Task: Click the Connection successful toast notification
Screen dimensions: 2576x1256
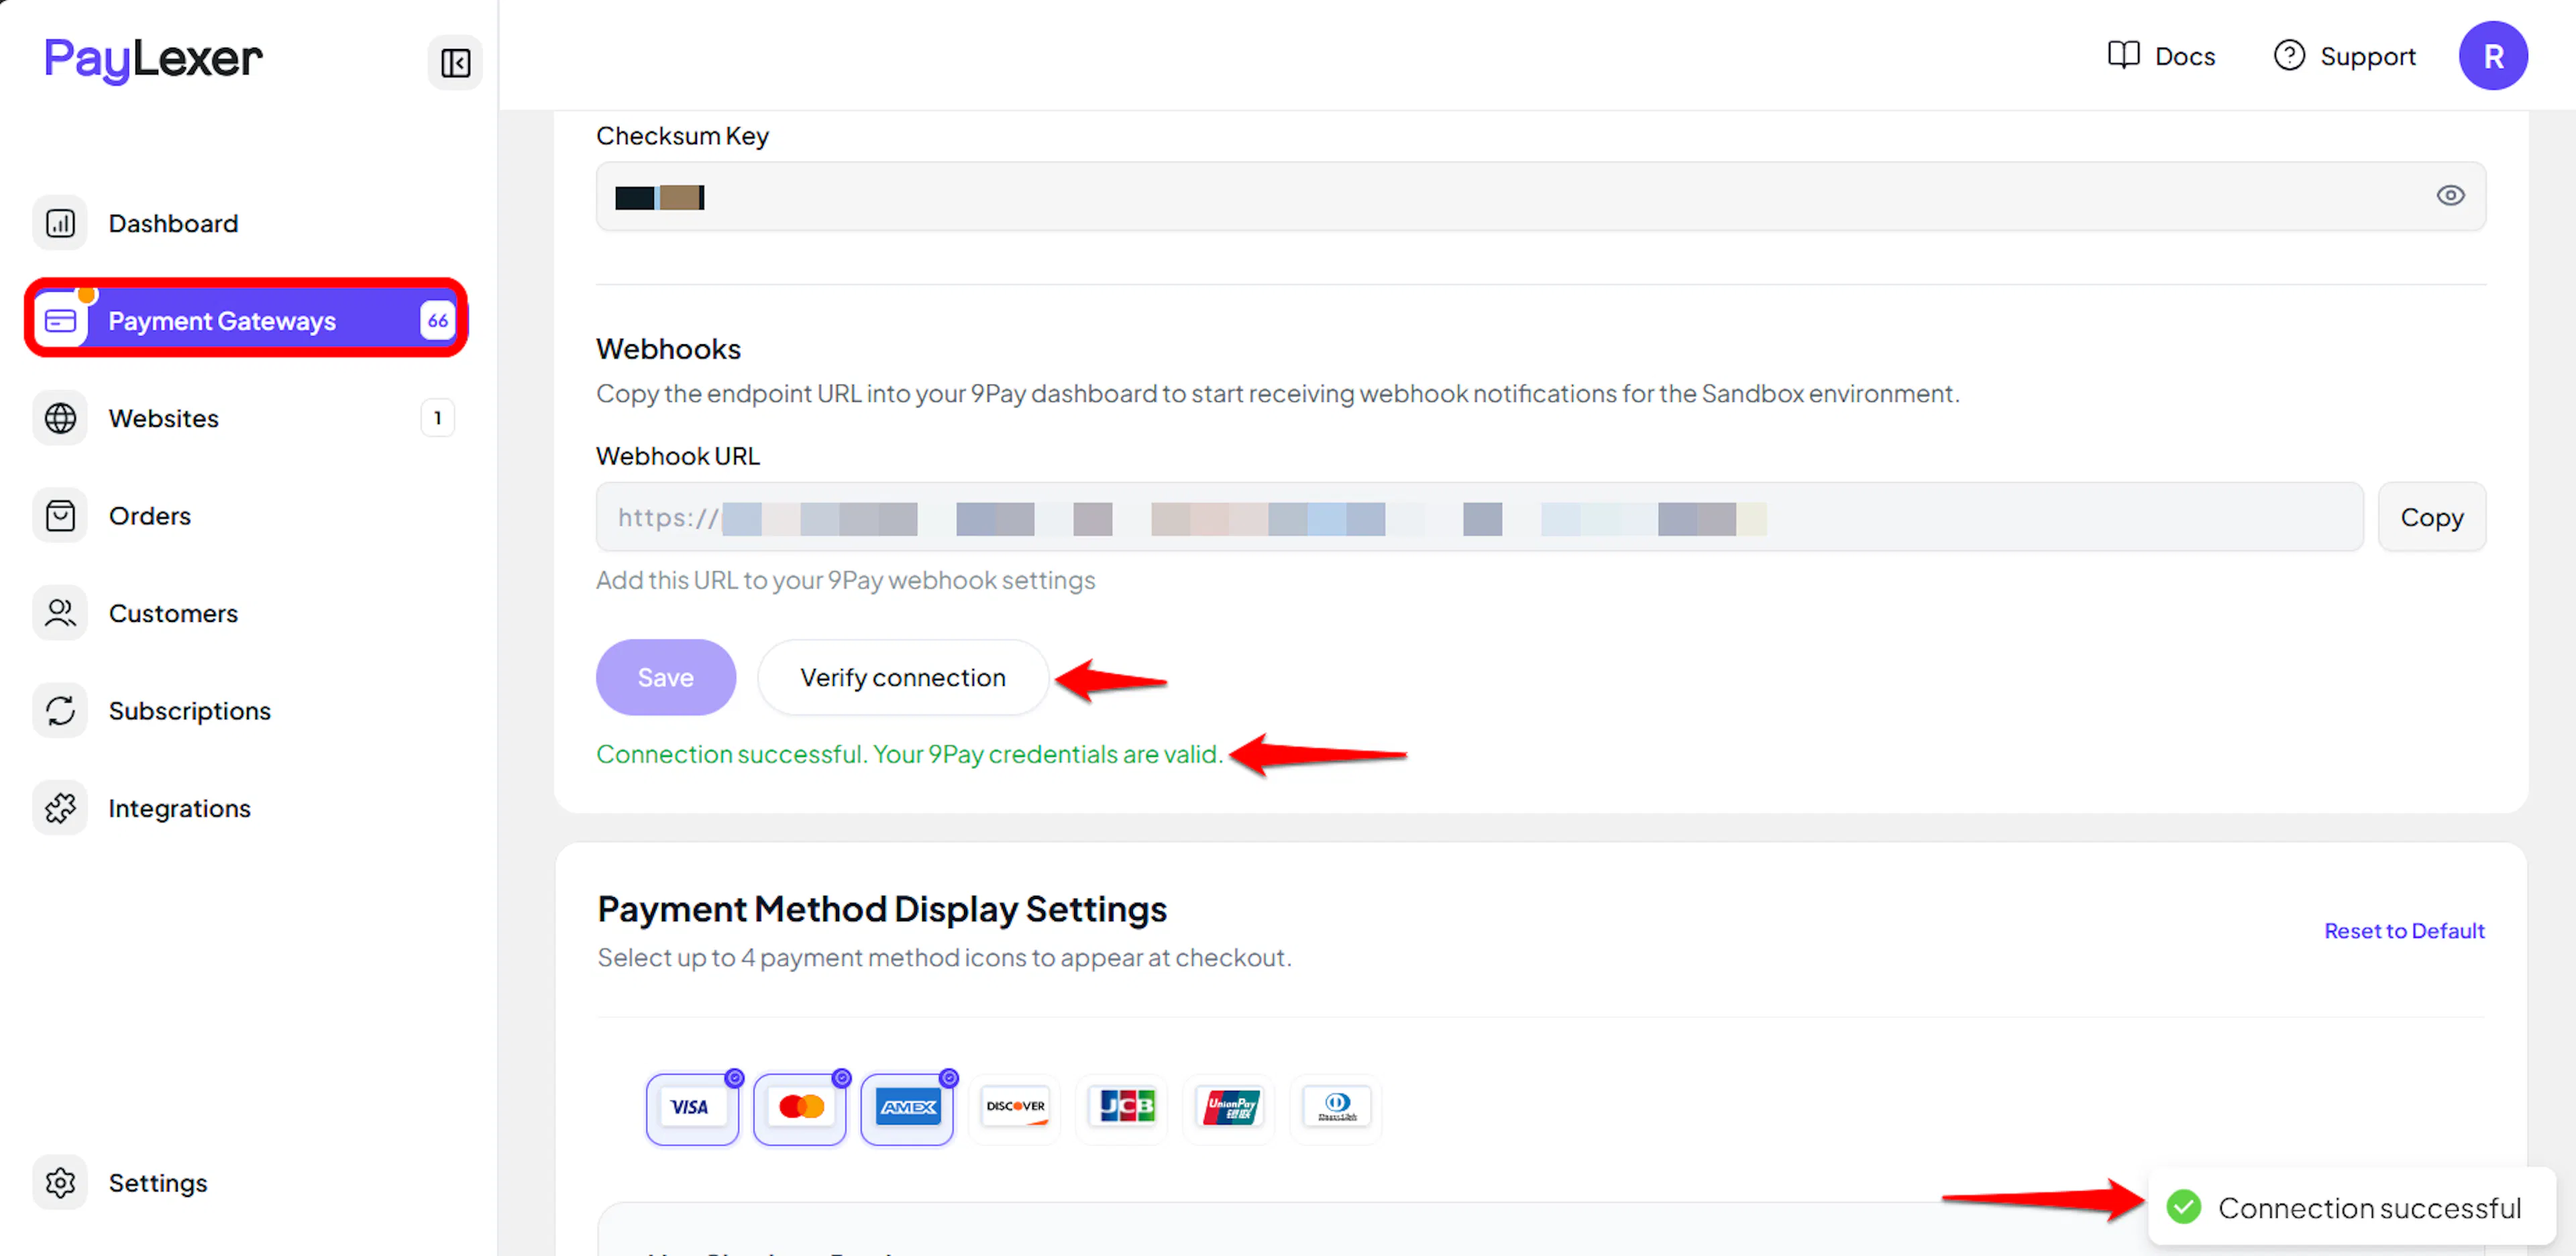Action: [2352, 1207]
